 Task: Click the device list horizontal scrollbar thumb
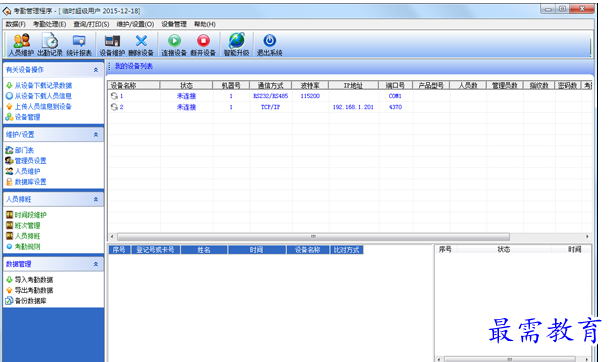pos(313,236)
